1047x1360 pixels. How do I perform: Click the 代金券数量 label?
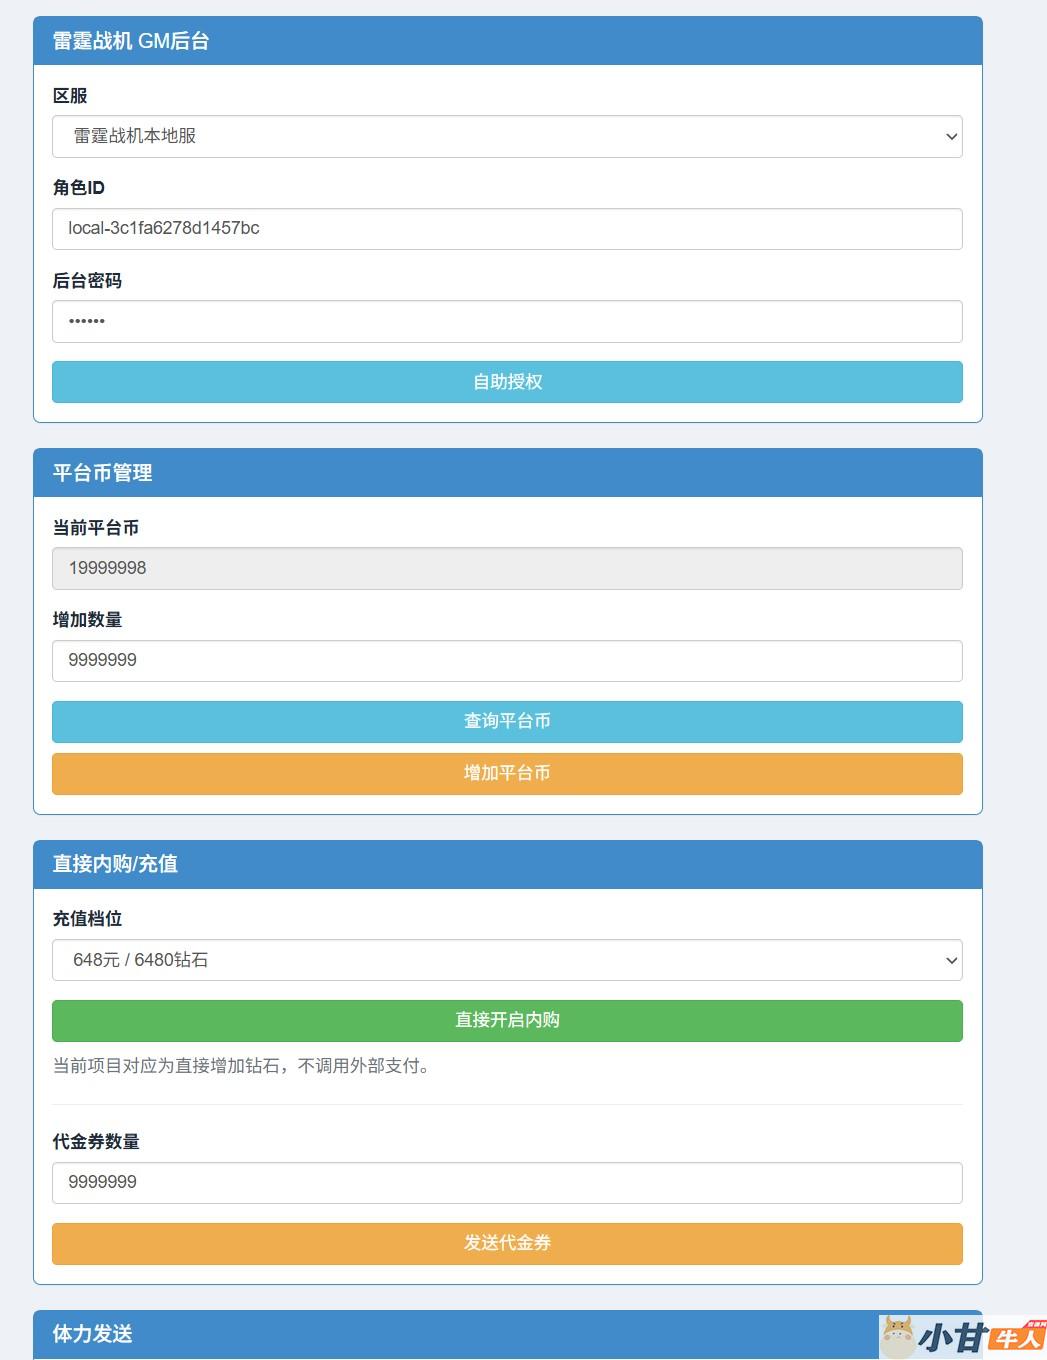[x=96, y=1142]
